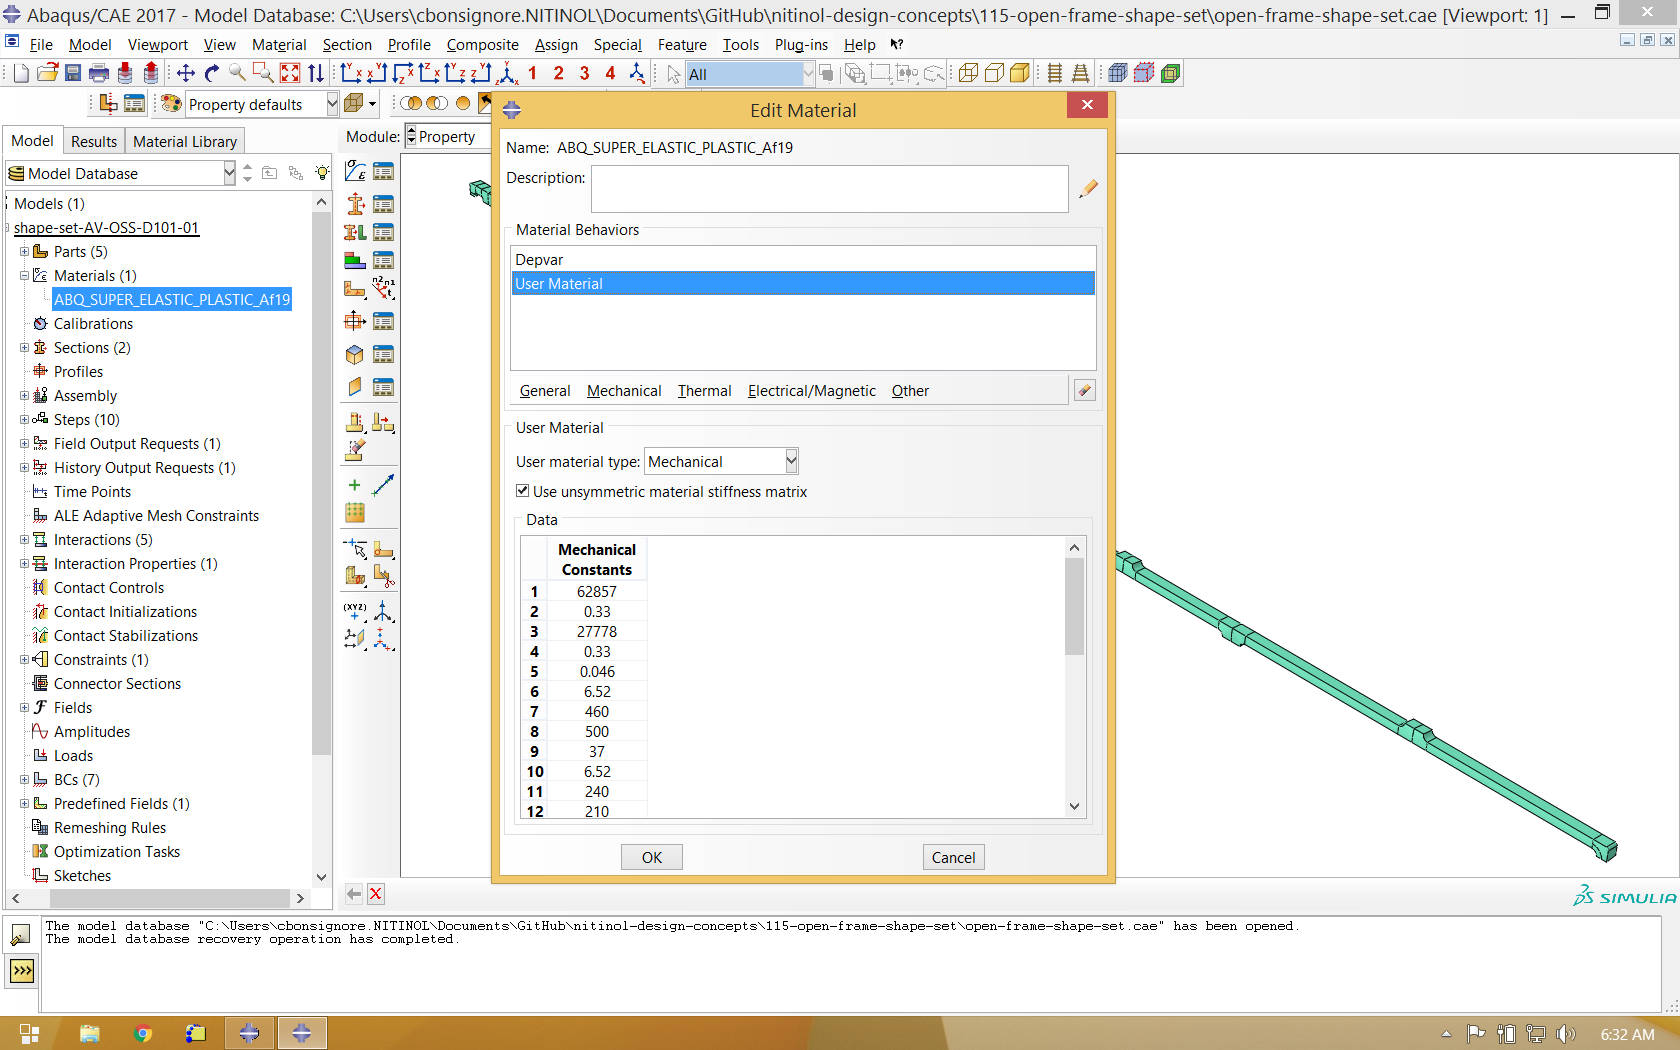Viewport: 1680px width, 1050px height.
Task: Open the General menu in Edit Material
Action: pyautogui.click(x=545, y=391)
